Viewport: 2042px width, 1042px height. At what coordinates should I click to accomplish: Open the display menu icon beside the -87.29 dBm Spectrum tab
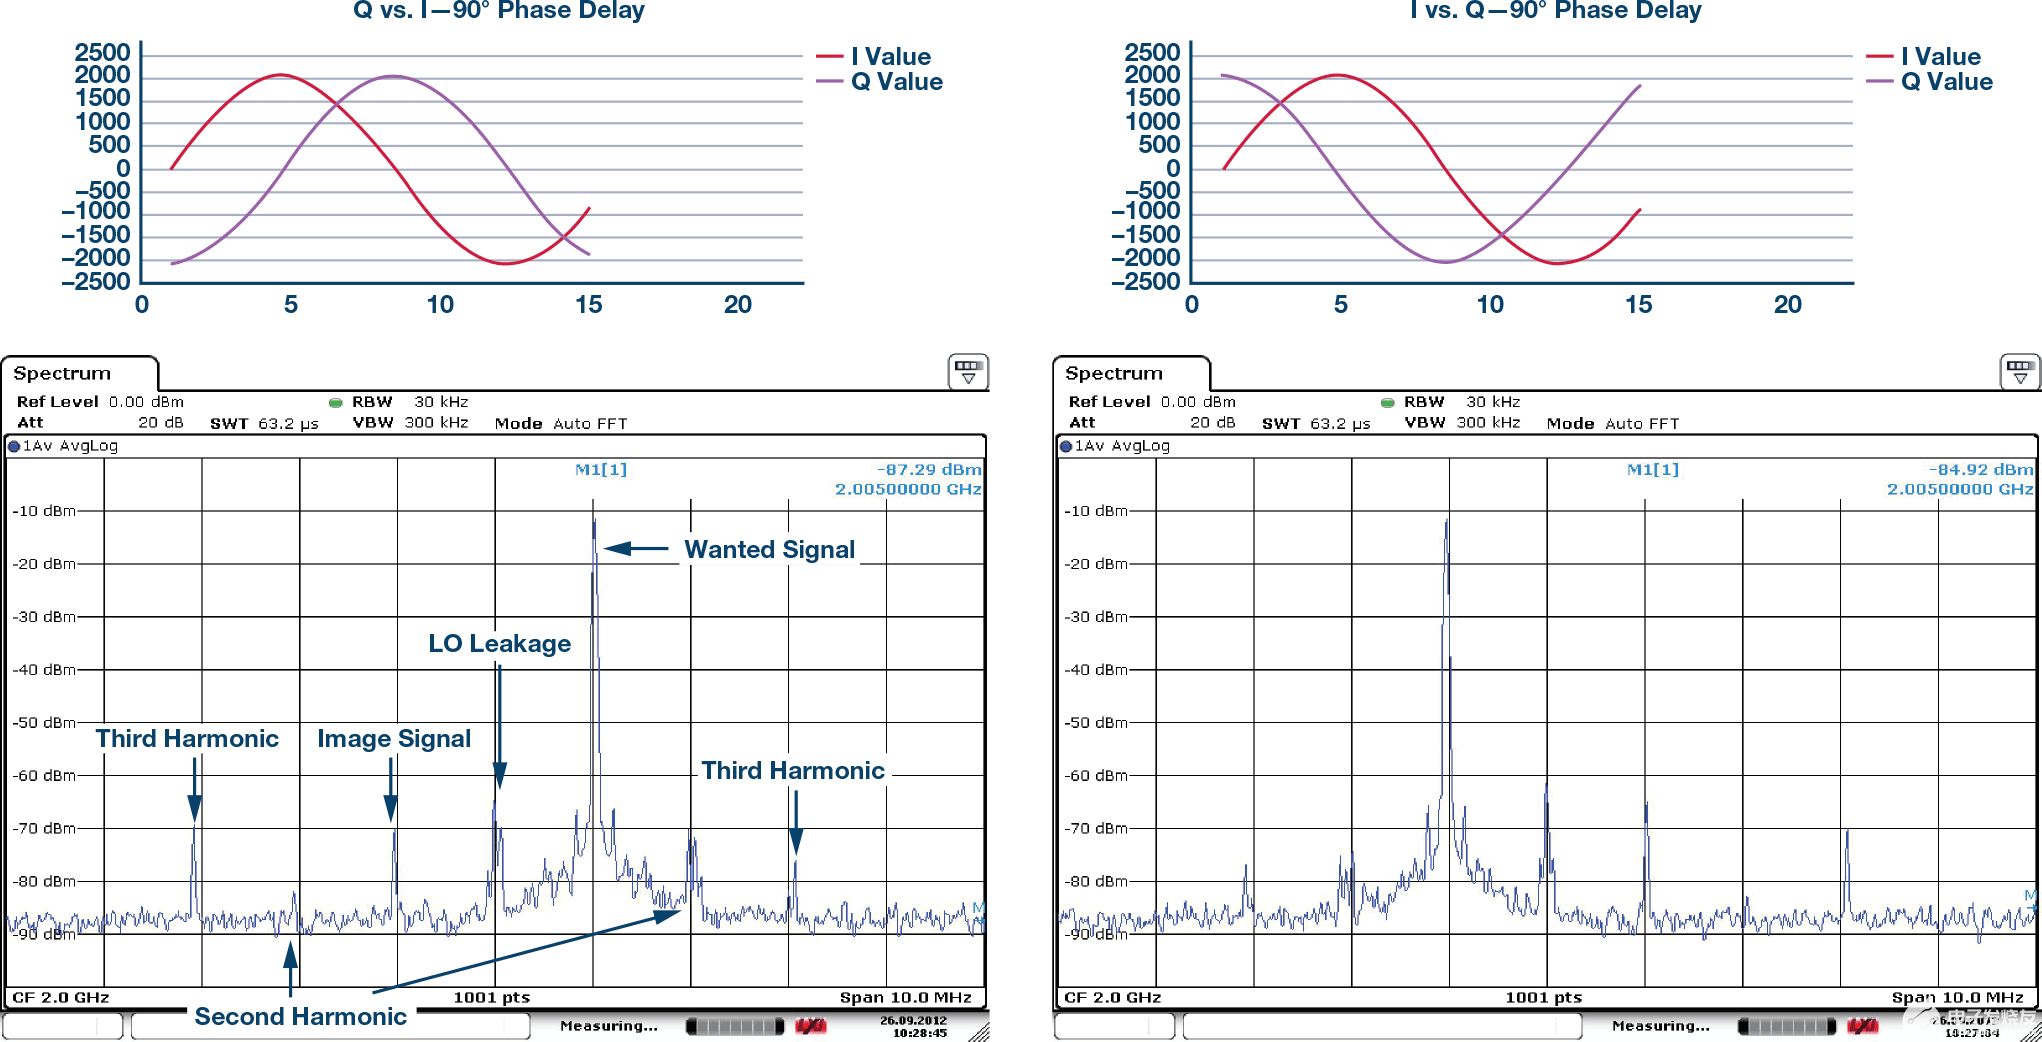pyautogui.click(x=968, y=371)
